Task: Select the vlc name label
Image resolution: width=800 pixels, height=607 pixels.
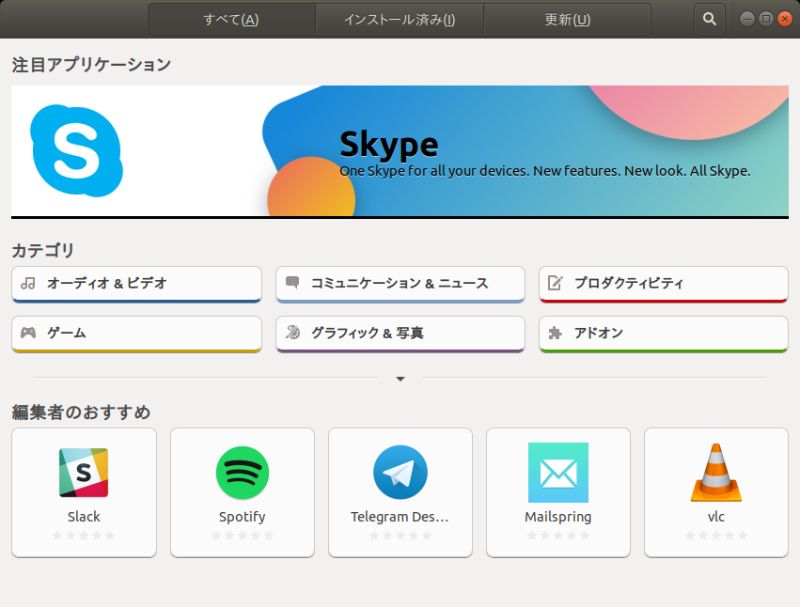Action: 716,517
